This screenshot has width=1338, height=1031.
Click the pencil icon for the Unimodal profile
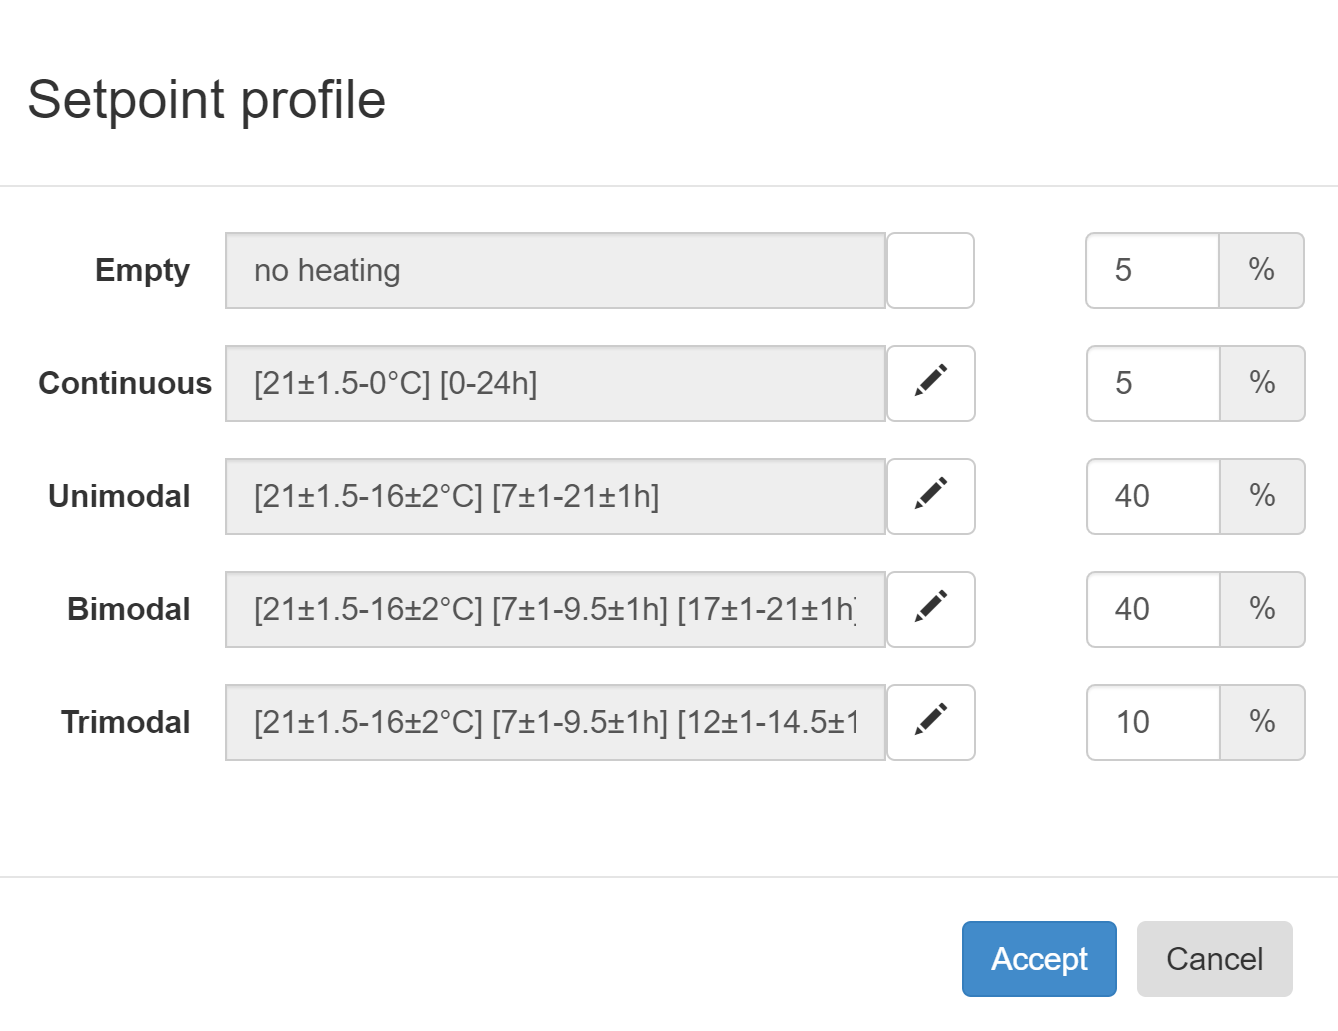click(930, 496)
